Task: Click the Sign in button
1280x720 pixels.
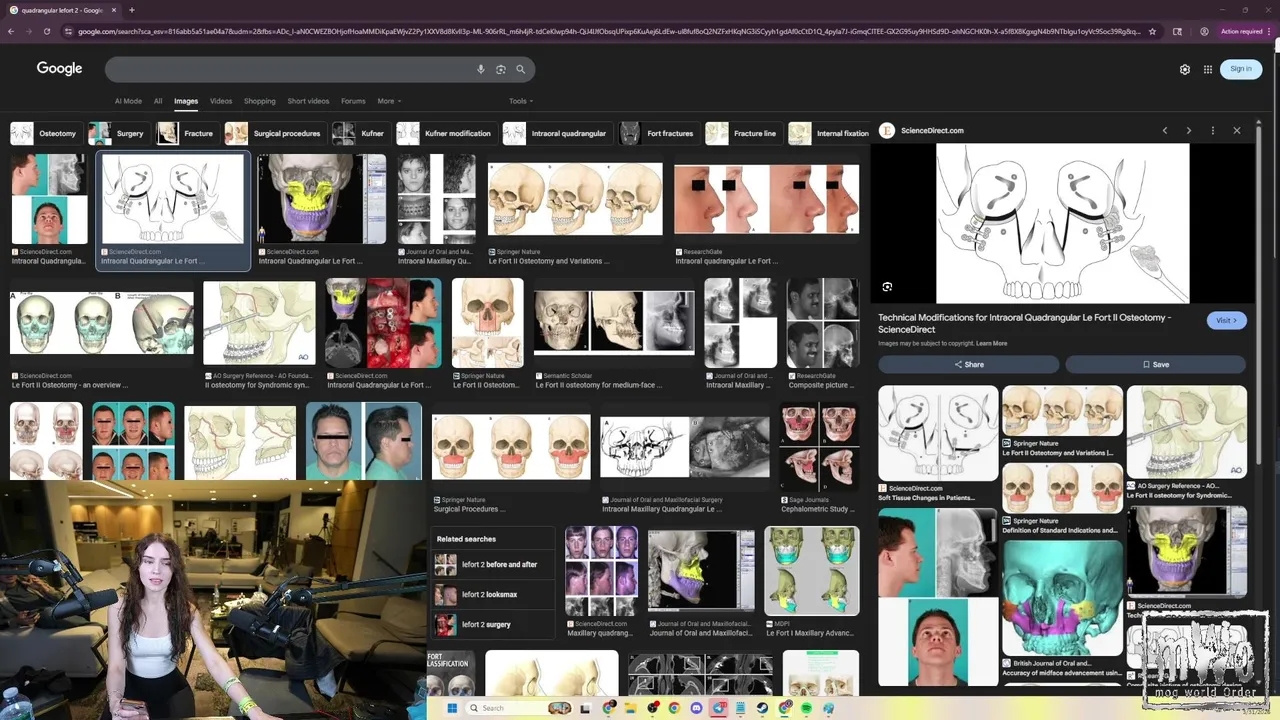Action: pos(1241,69)
